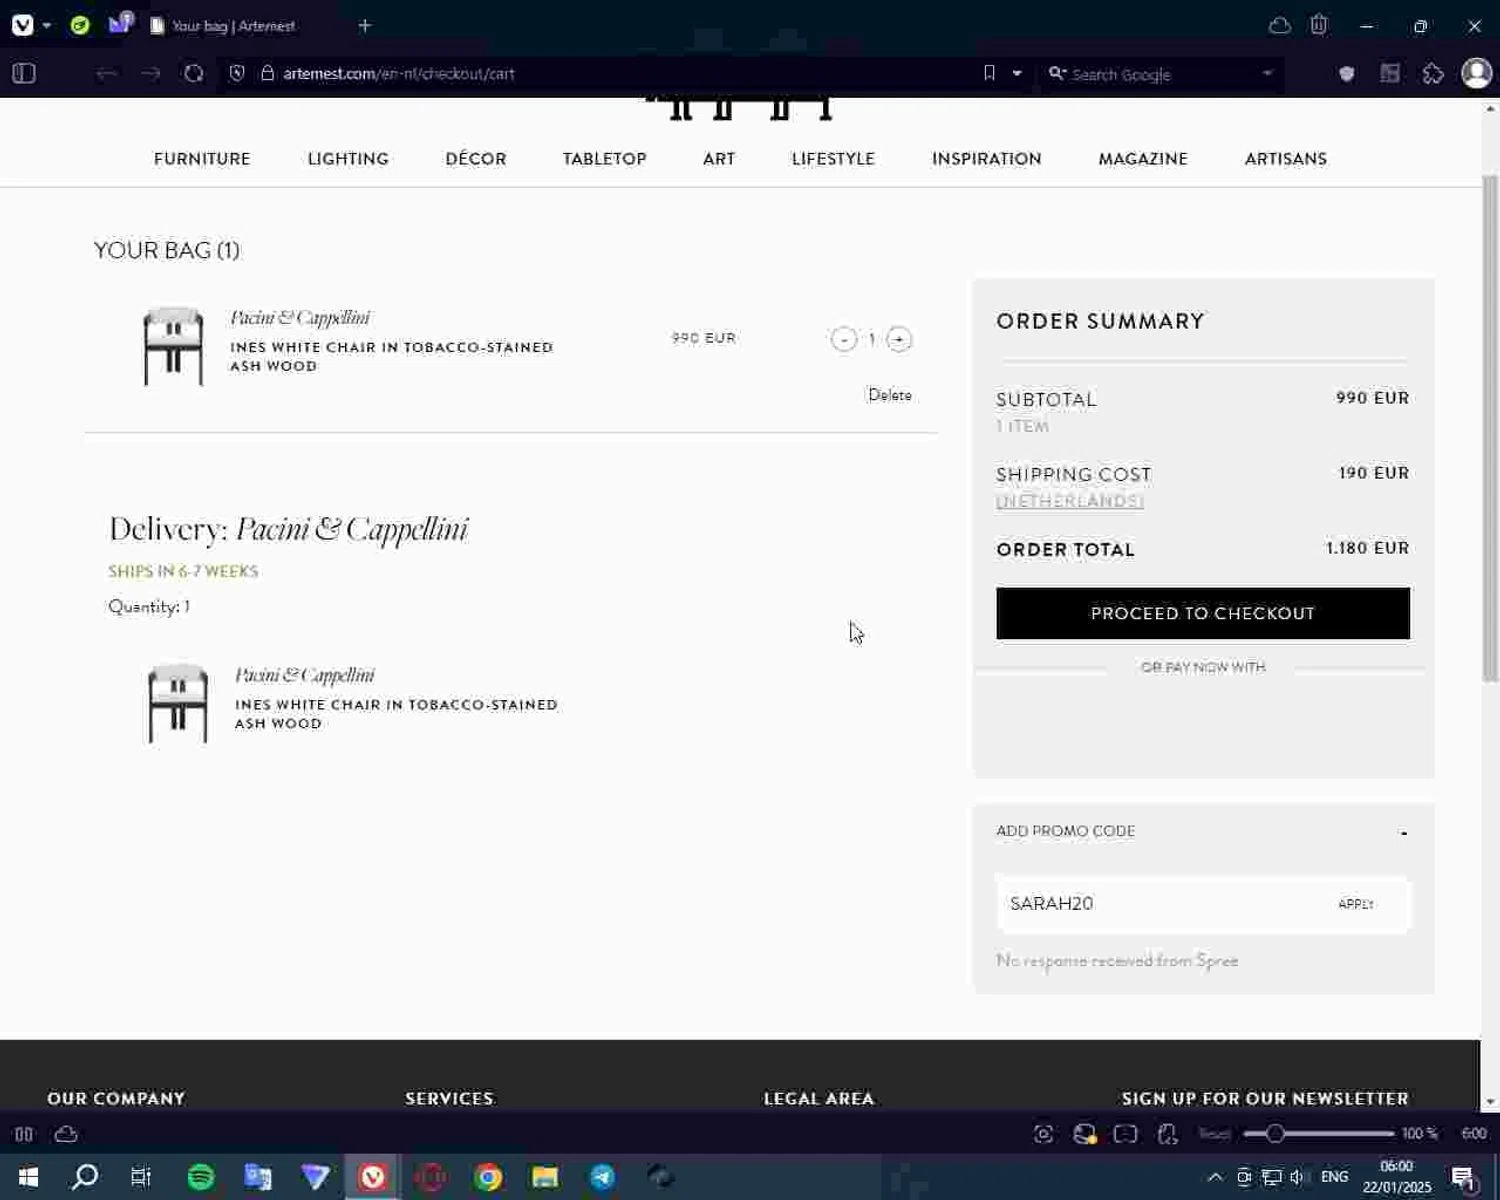The image size is (1500, 1200).
Task: Open Windows taskbar search
Action: pyautogui.click(x=85, y=1177)
